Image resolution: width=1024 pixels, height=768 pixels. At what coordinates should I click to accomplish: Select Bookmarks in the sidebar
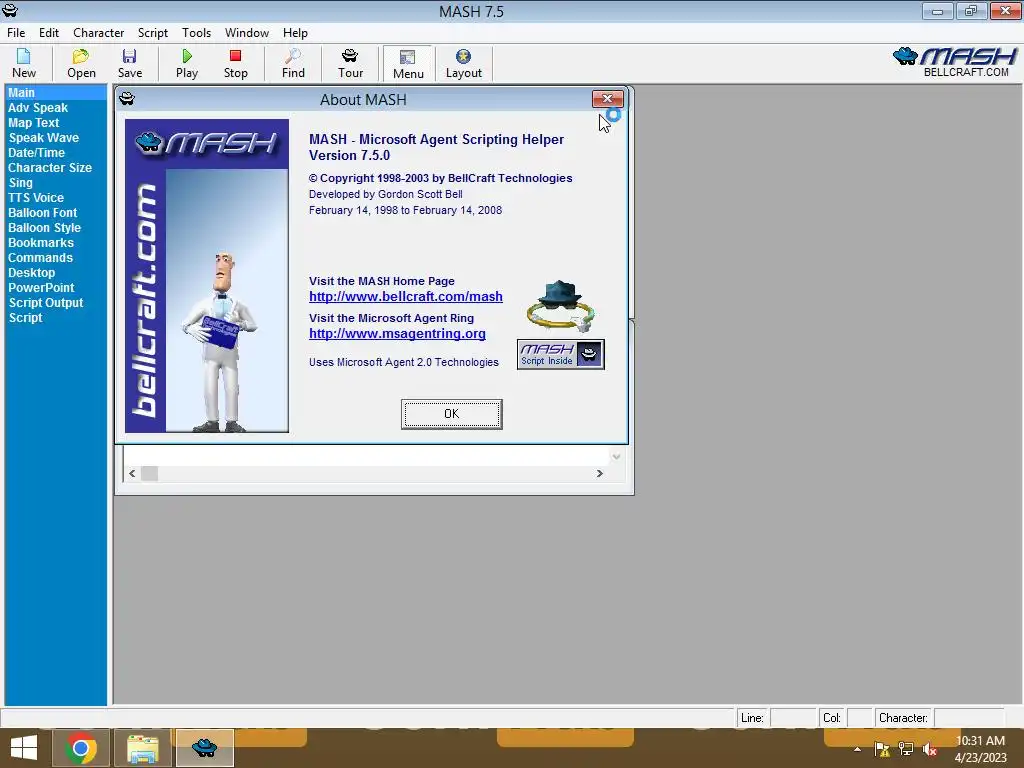click(x=56, y=243)
